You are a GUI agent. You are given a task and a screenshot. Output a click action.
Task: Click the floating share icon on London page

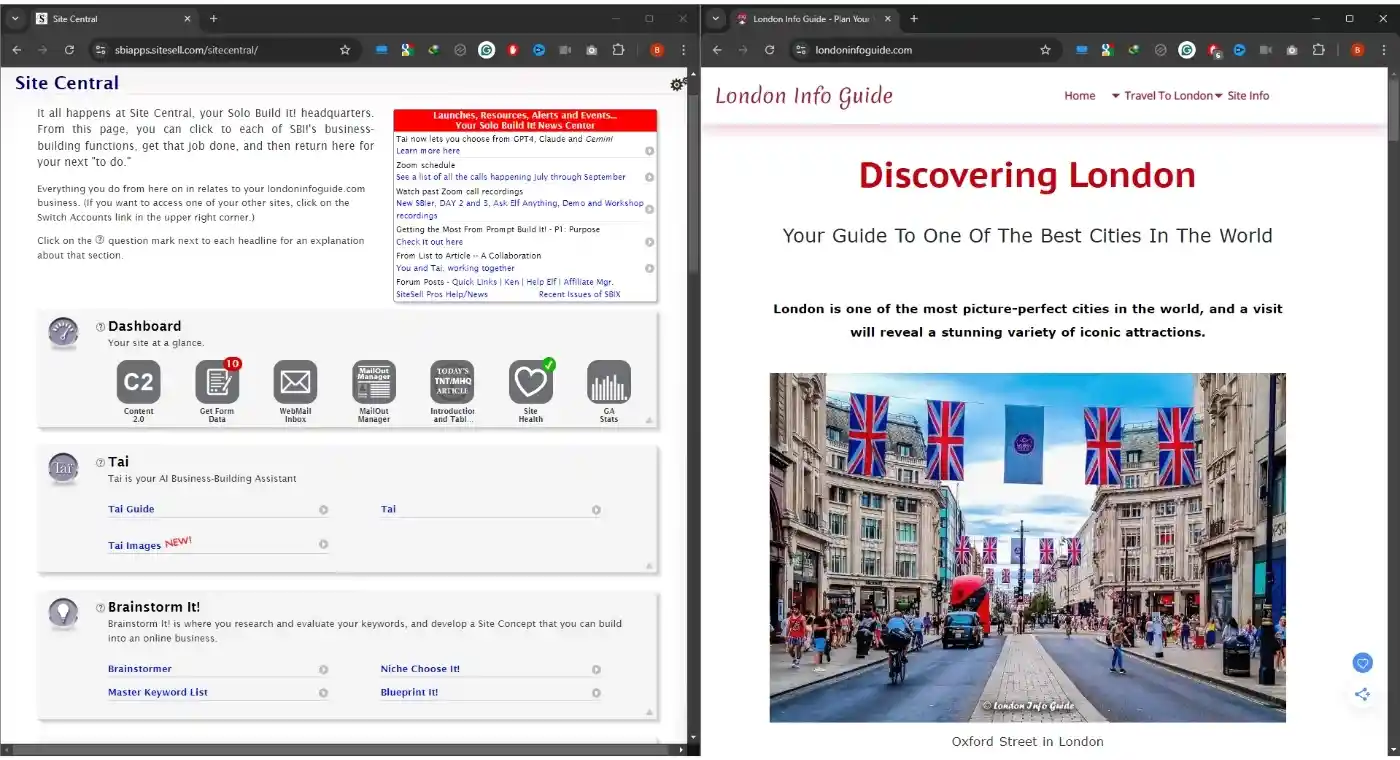click(x=1362, y=693)
